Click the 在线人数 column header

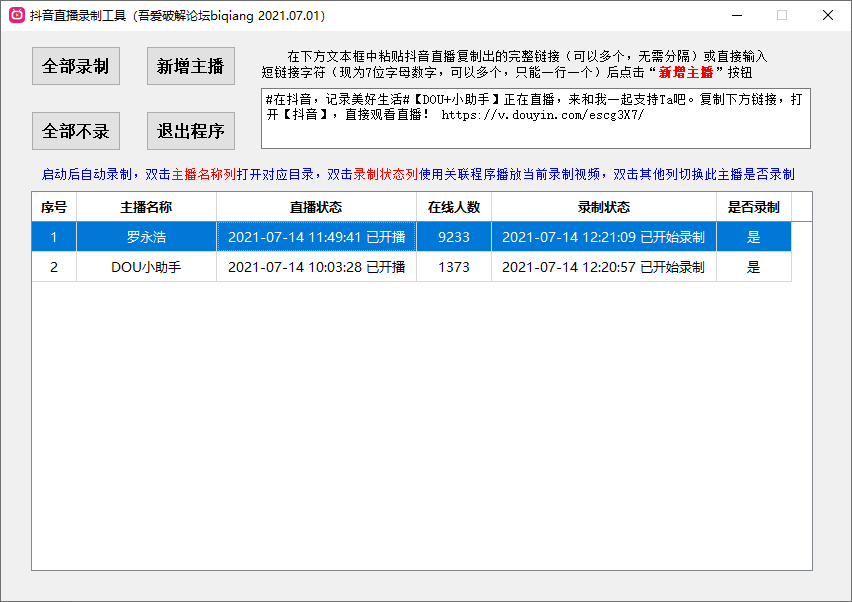454,207
